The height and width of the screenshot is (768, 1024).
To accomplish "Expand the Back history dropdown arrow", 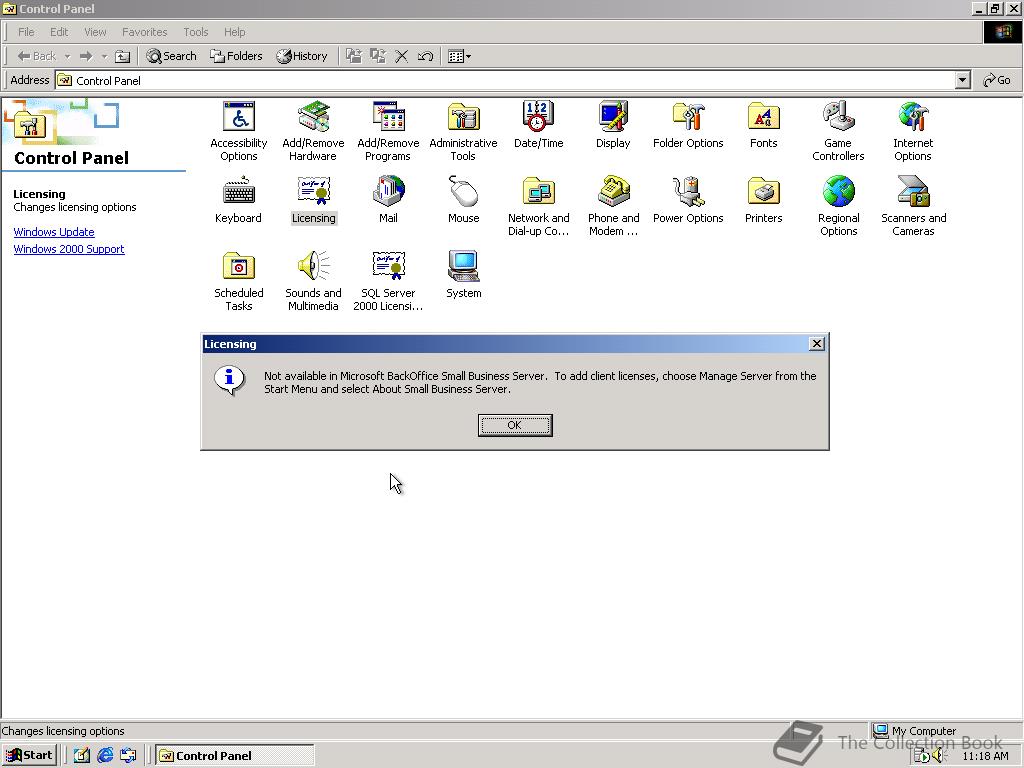I will coord(67,56).
